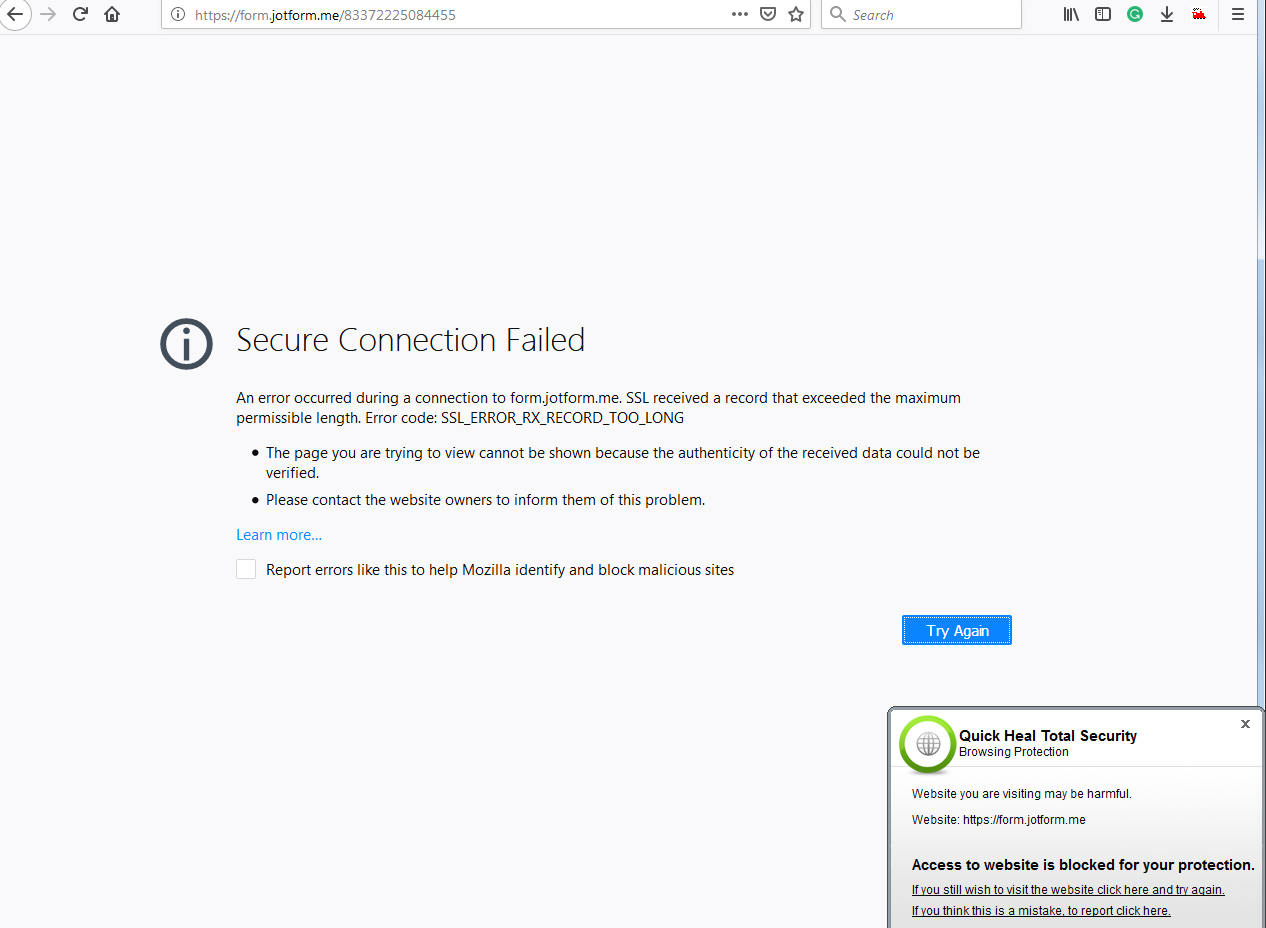Click 'Access to website is blocked' message
Viewport: 1266px width, 928px height.
[1083, 865]
